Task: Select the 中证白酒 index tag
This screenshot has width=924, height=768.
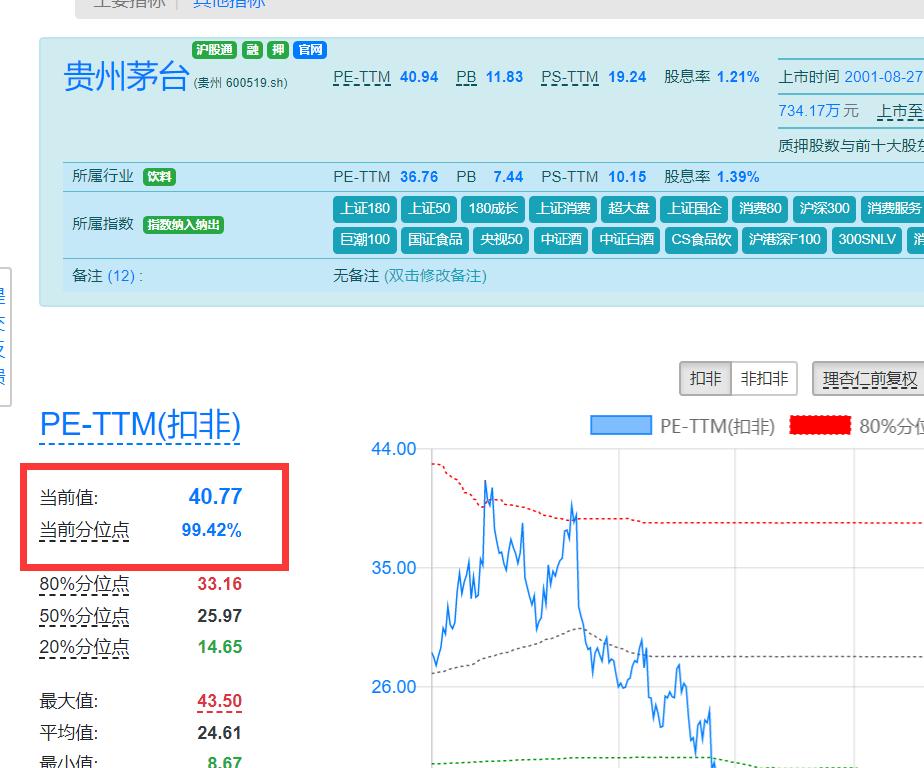Action: [625, 240]
